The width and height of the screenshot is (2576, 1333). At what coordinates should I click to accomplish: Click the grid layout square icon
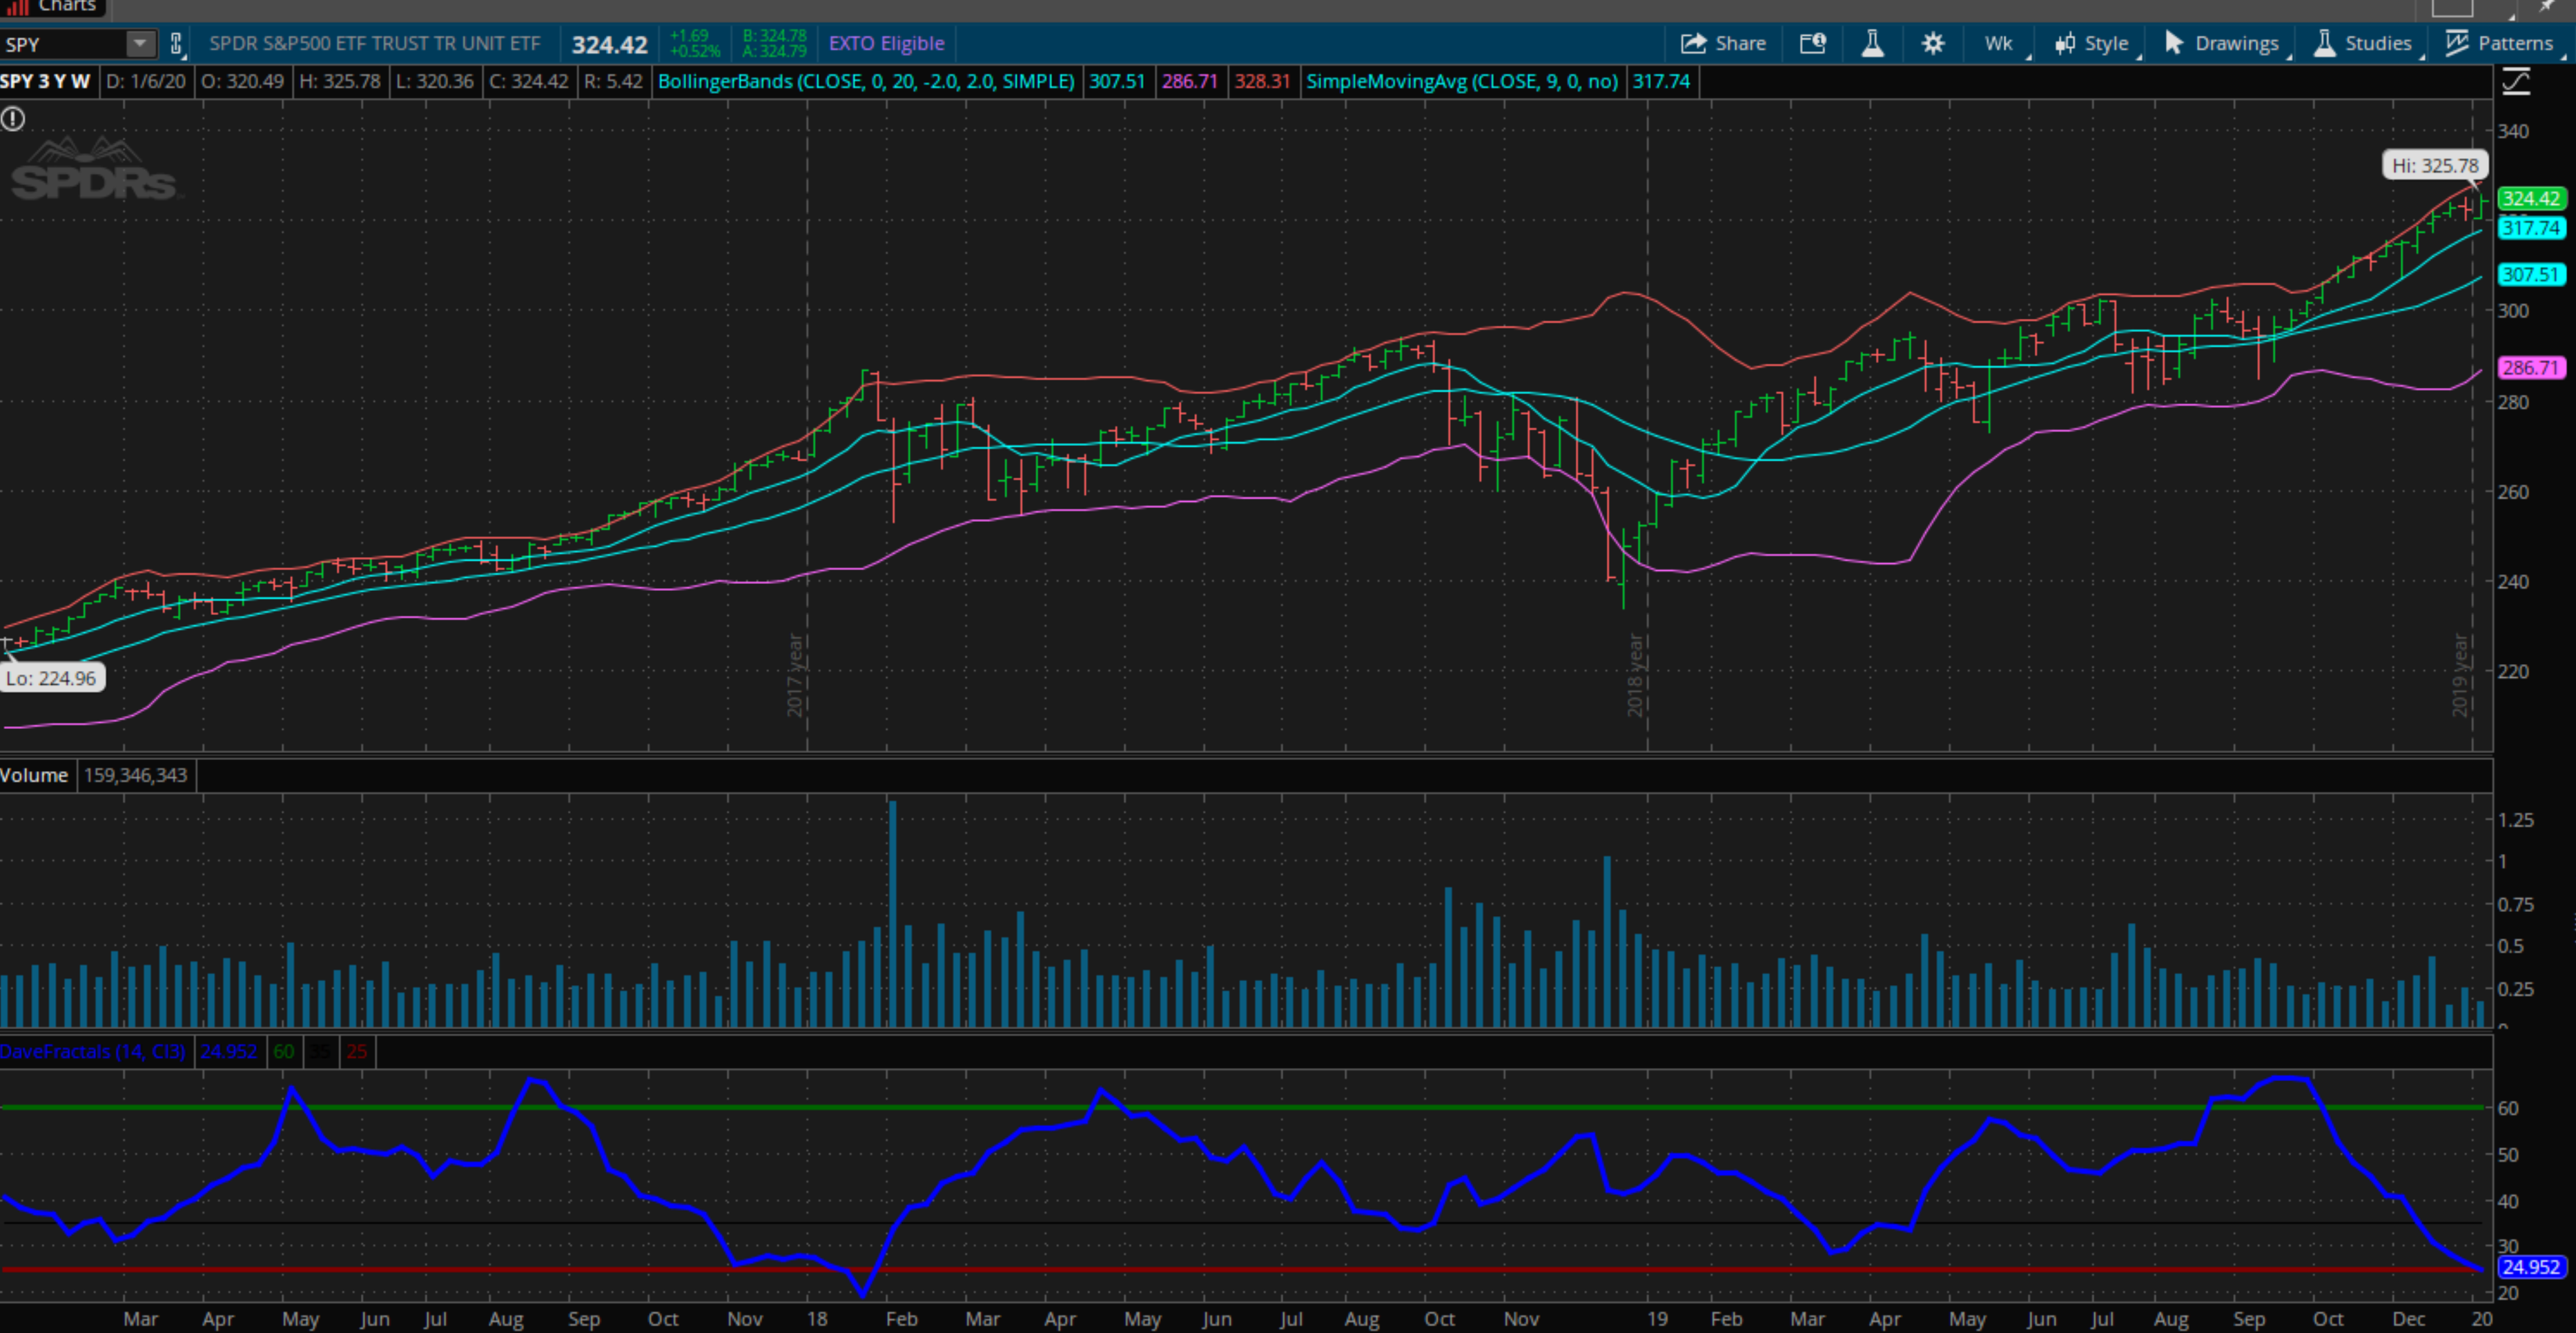point(2452,7)
